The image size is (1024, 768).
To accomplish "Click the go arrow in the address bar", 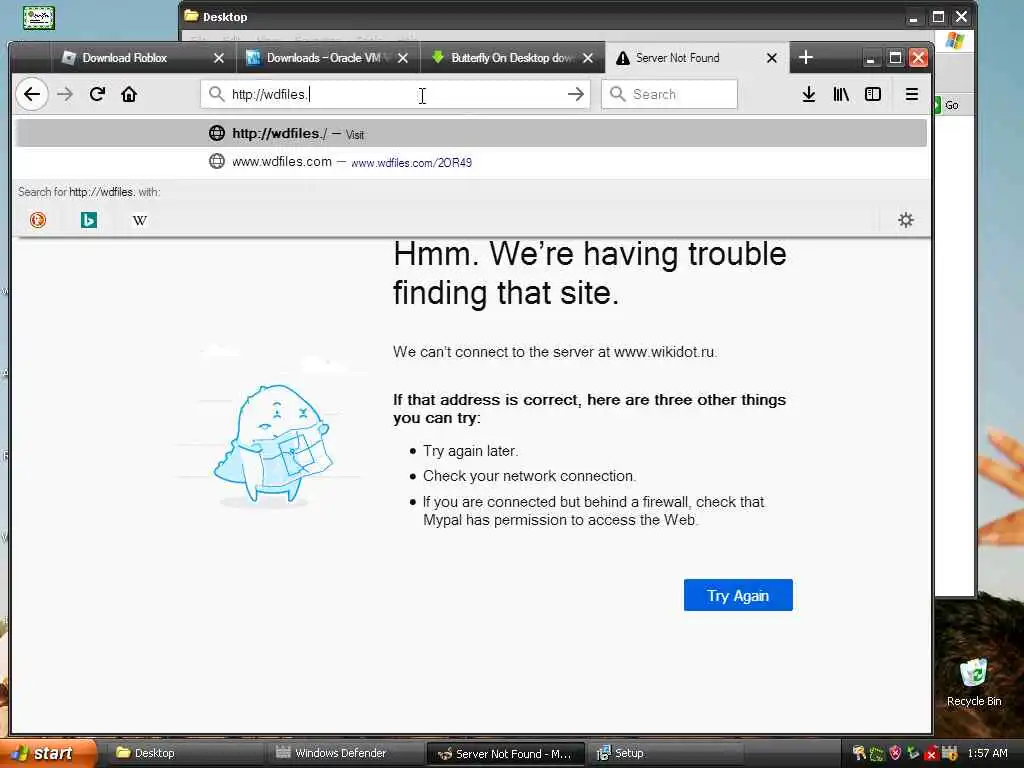I will [575, 94].
